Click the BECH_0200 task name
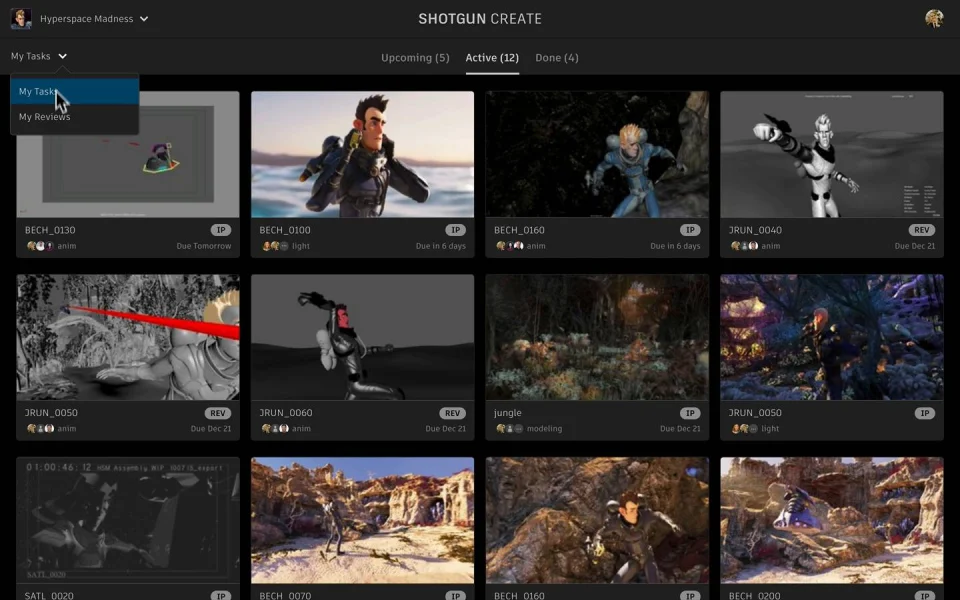Viewport: 960px width, 600px height. point(754,596)
